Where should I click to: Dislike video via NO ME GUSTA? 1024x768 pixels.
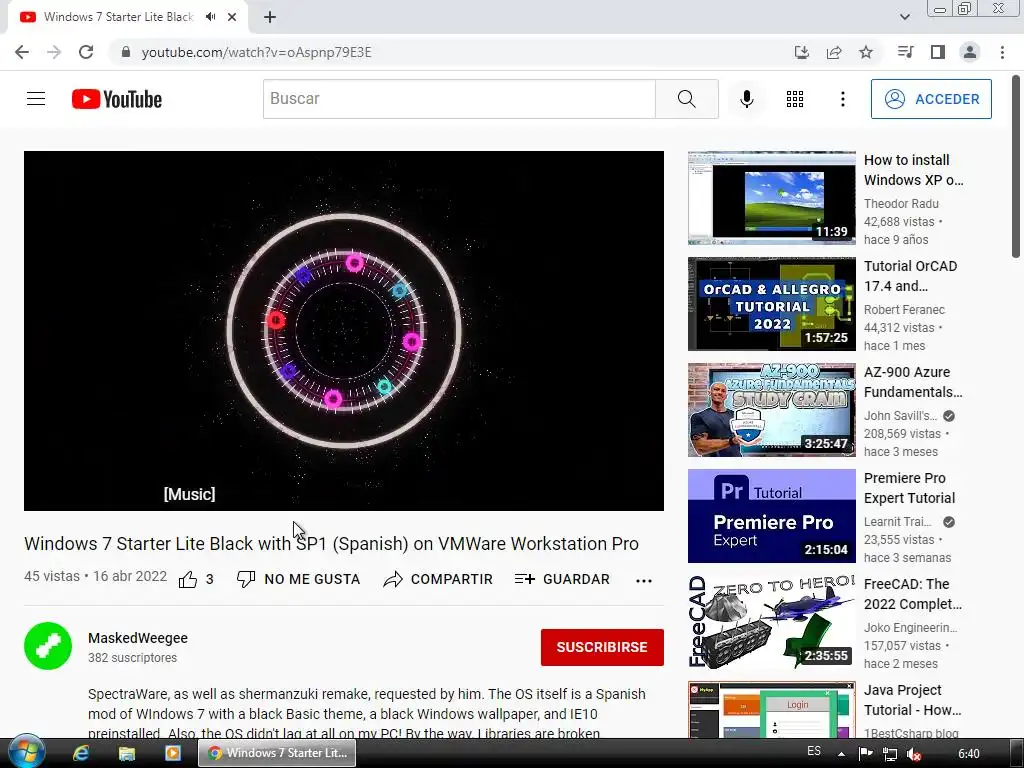click(x=298, y=579)
